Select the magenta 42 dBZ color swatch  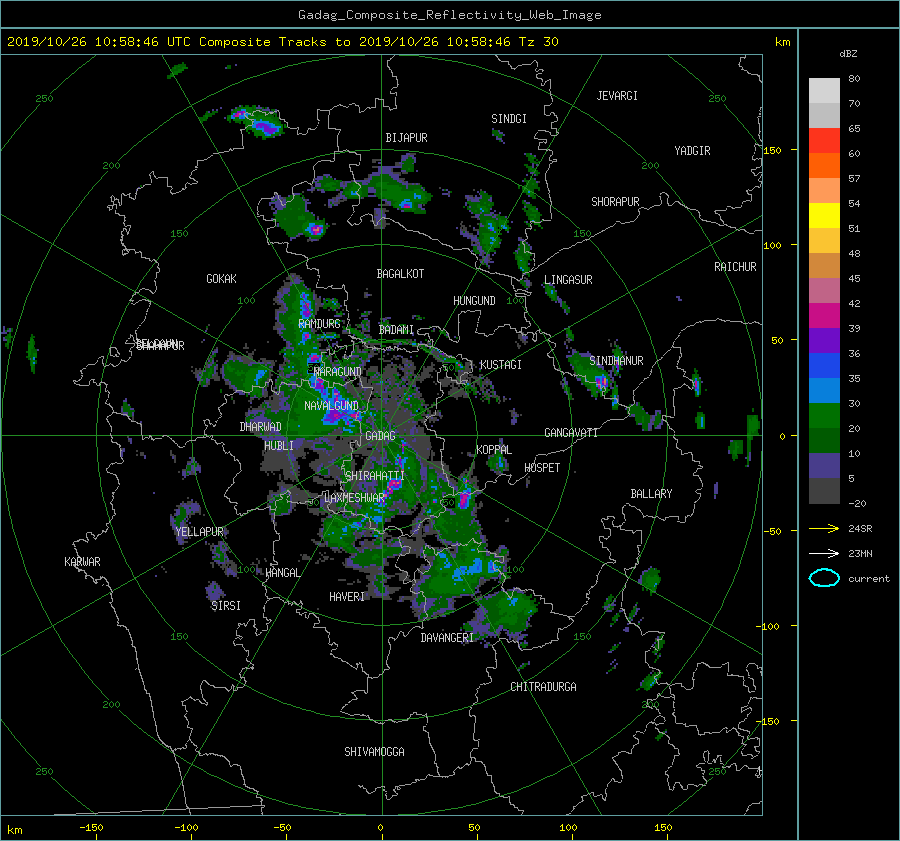tap(824, 315)
